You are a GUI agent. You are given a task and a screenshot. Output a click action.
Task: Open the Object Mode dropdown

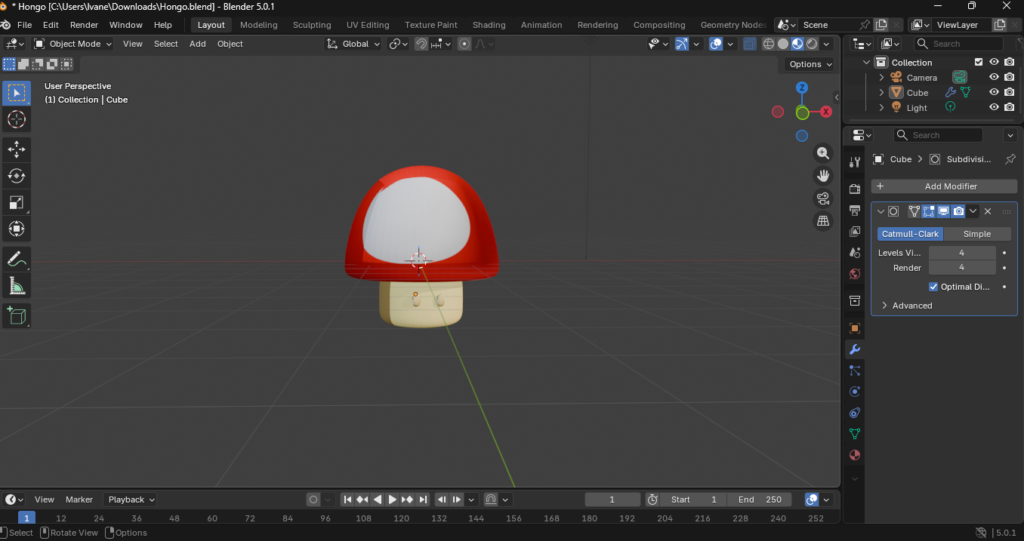tap(74, 44)
